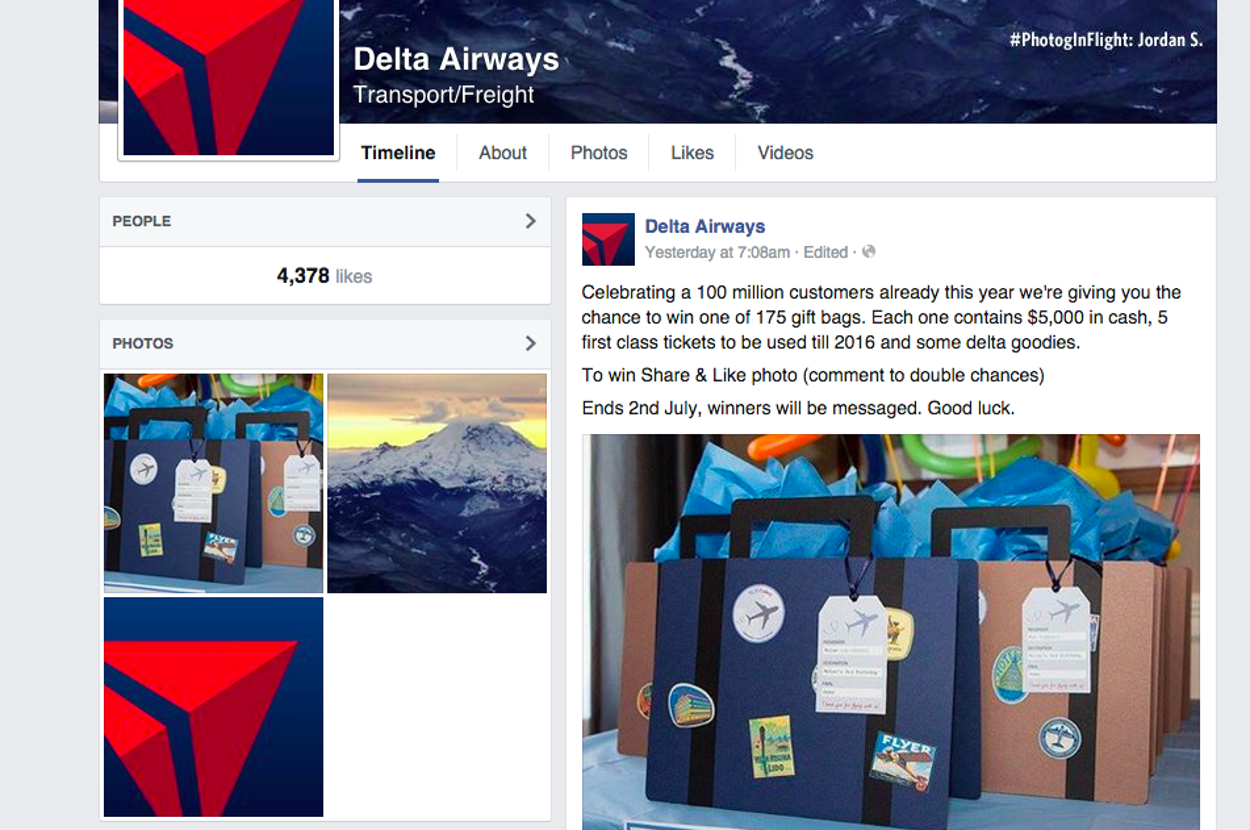Image resolution: width=1250 pixels, height=830 pixels.
Task: Open the Delta profile picture on the cover
Action: 228,77
